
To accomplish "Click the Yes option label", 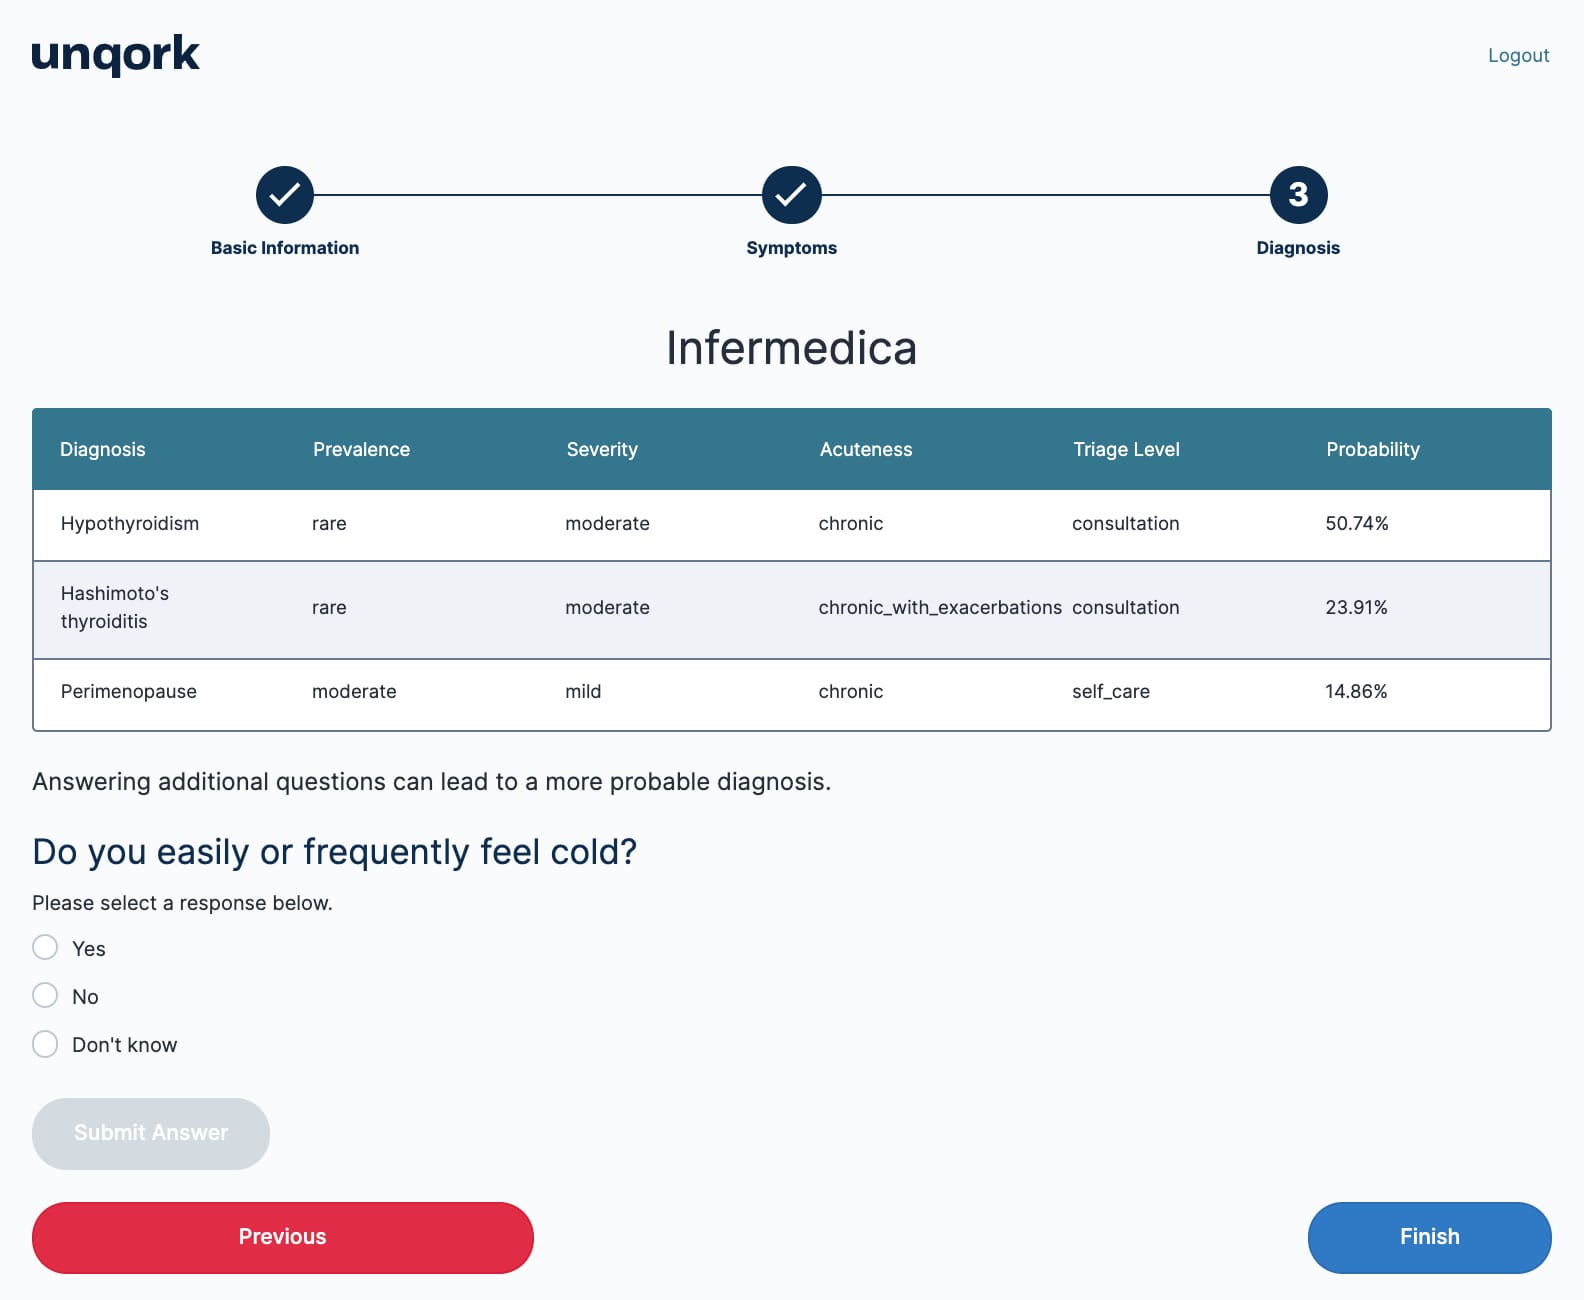I will (89, 949).
